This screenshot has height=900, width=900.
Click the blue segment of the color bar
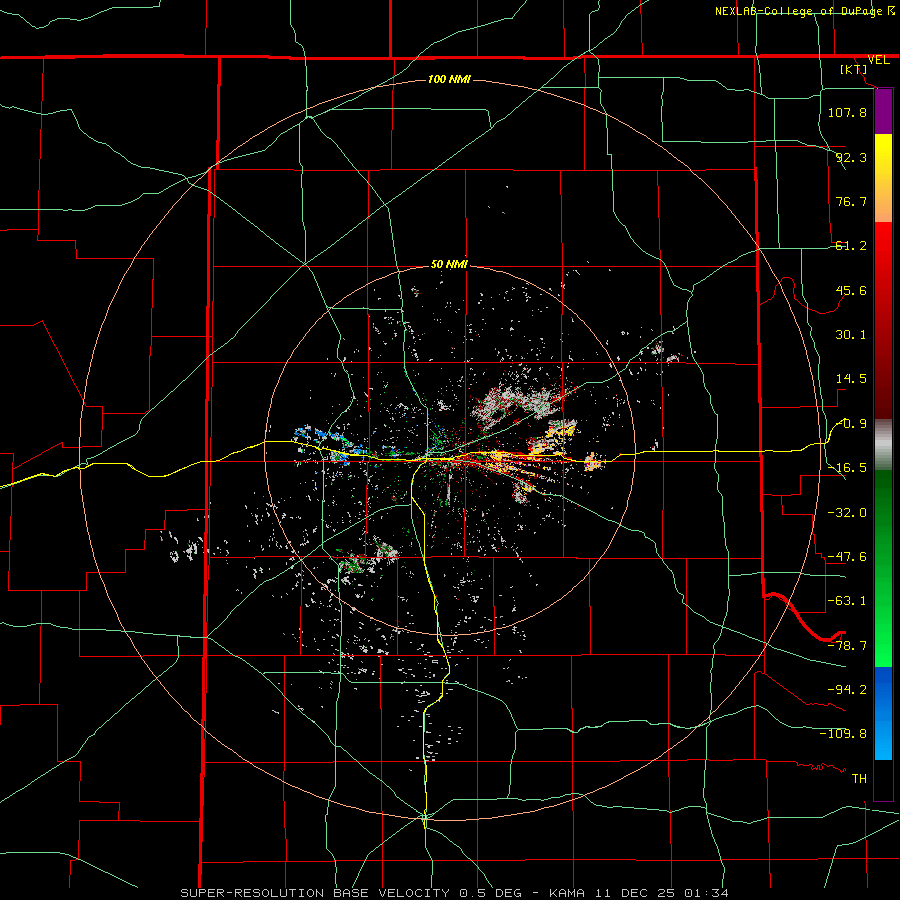coord(883,713)
